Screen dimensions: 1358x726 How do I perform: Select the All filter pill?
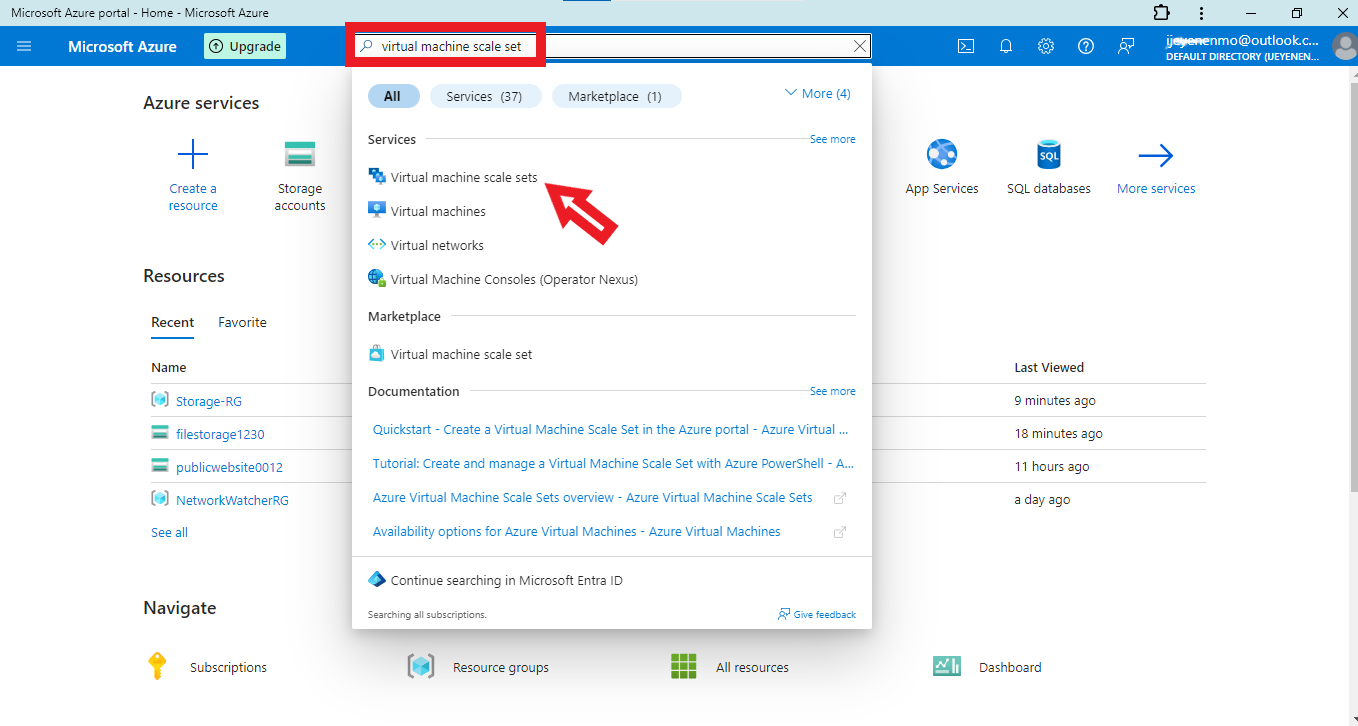coord(392,96)
